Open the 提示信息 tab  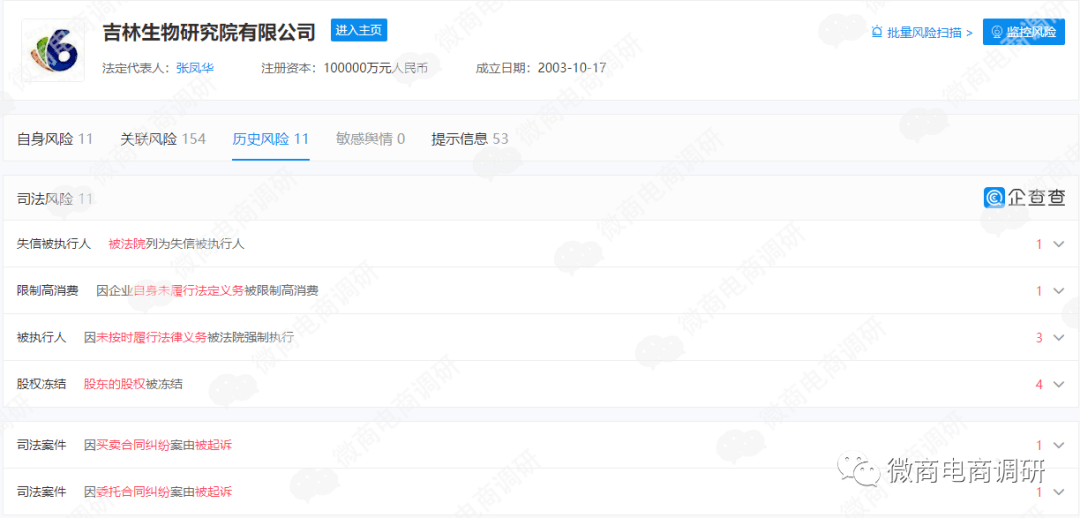[470, 139]
